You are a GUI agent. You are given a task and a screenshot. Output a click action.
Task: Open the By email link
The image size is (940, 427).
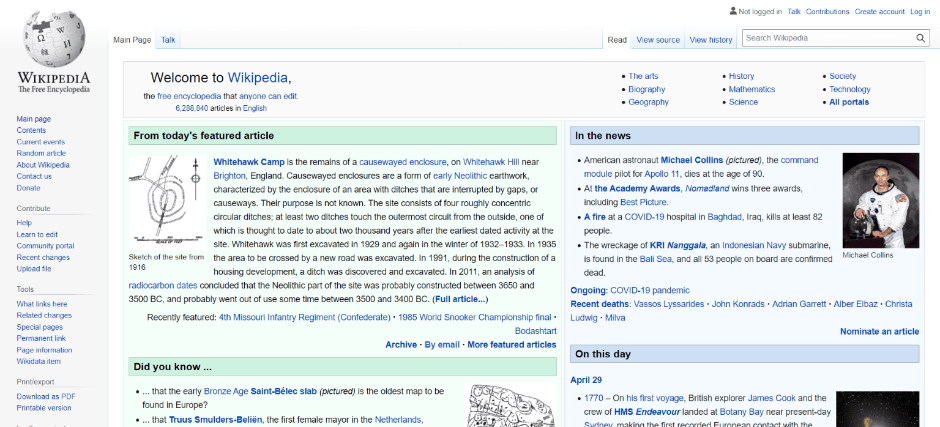tap(442, 345)
